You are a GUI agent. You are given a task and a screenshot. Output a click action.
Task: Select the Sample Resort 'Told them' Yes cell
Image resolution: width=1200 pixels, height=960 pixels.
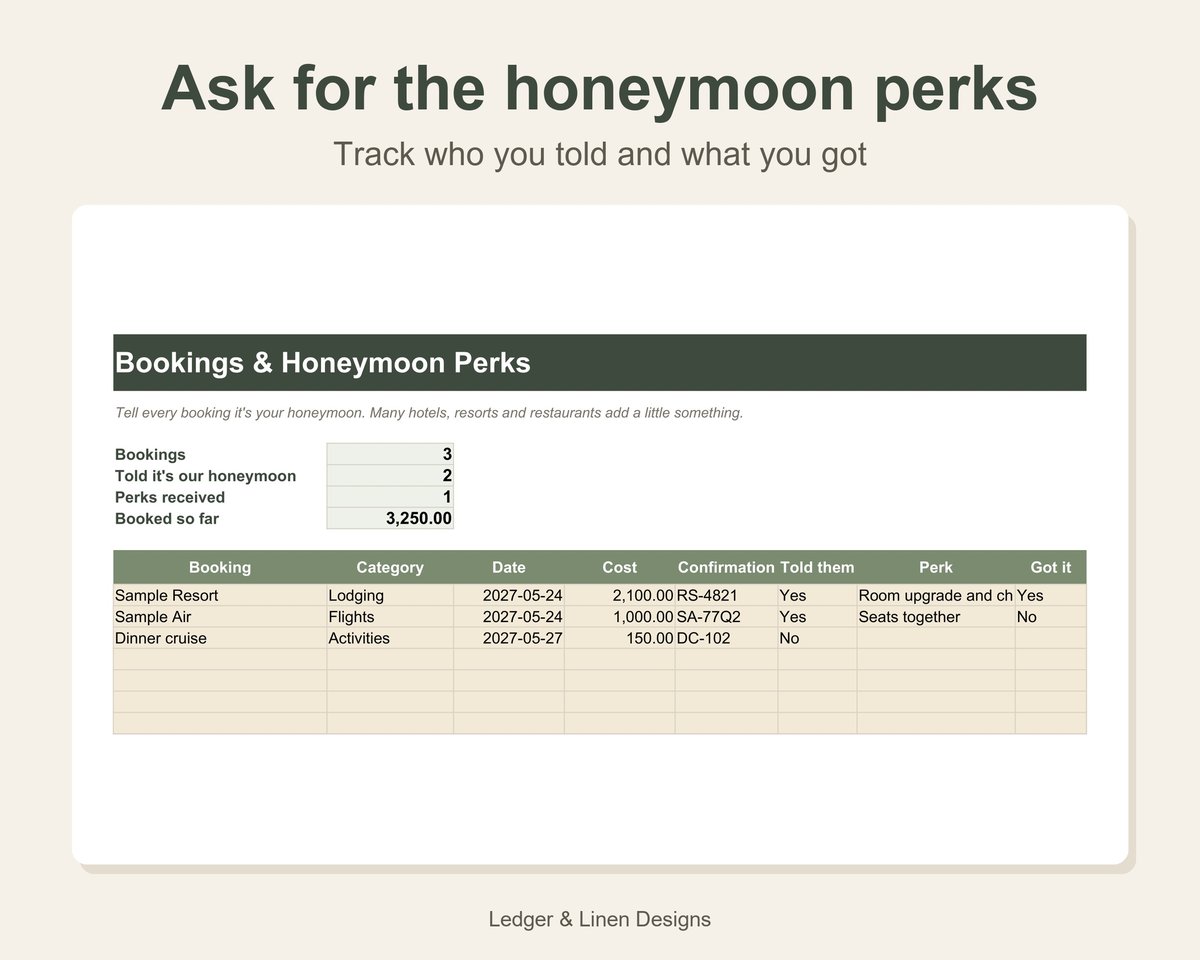817,595
